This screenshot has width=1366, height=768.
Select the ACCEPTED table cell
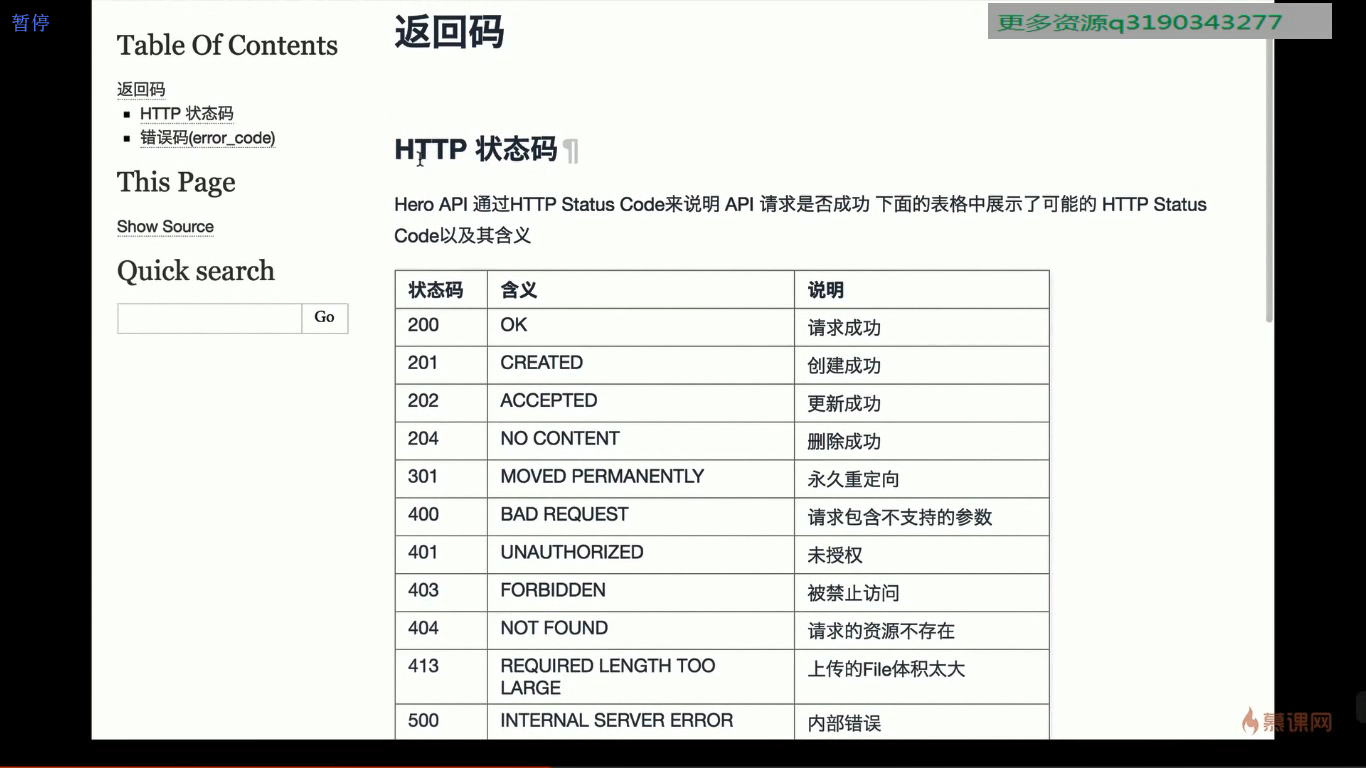641,403
